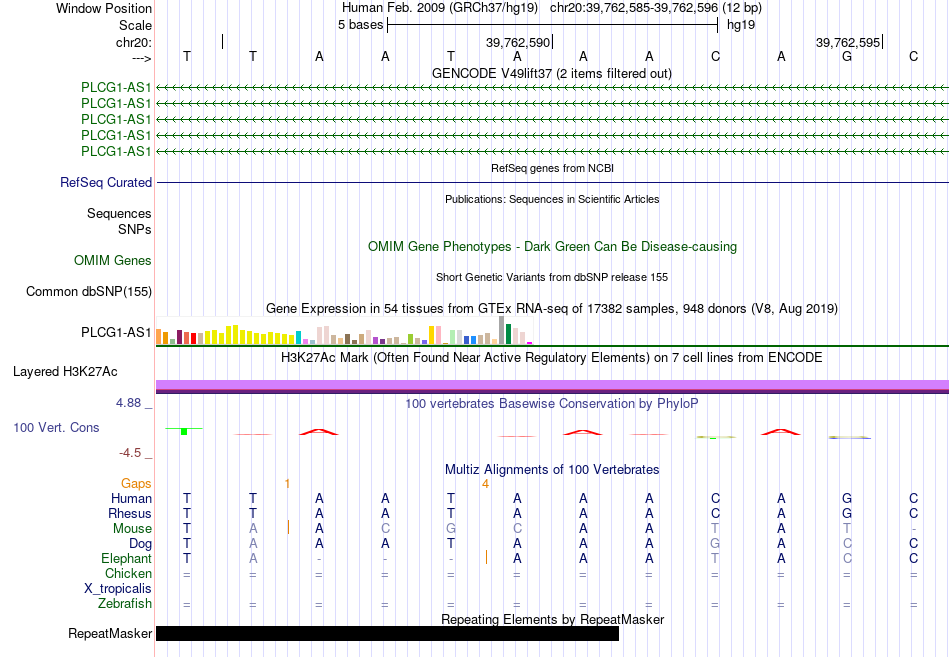Click the dark green bar in GTEx expression chart
This screenshot has width=950, height=657.
pos(508,334)
